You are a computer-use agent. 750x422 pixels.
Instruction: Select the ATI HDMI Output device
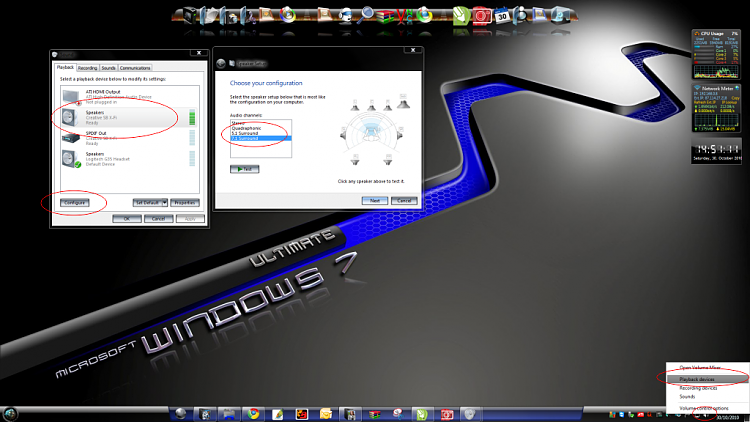(x=129, y=97)
